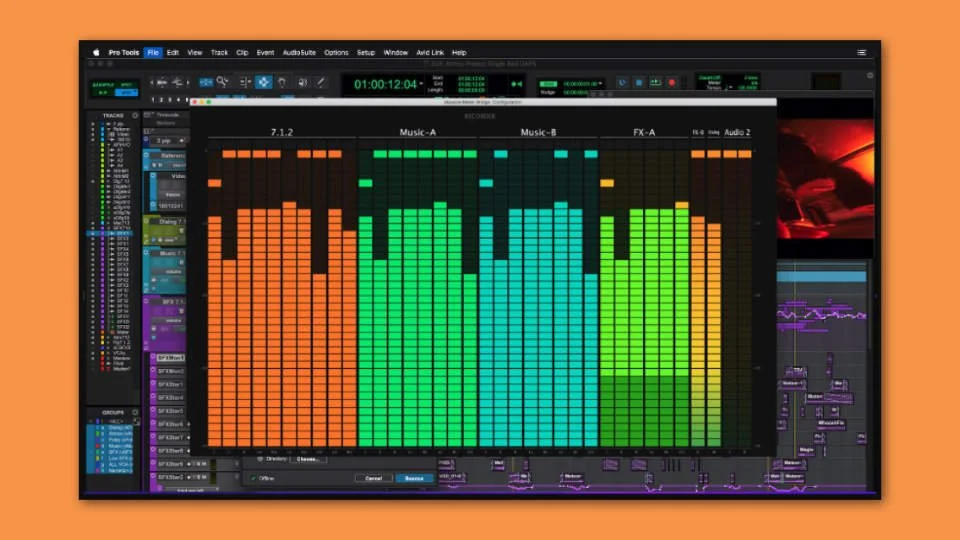Toggle the Grid mode indicator
This screenshot has height=540, width=960.
coord(548,84)
